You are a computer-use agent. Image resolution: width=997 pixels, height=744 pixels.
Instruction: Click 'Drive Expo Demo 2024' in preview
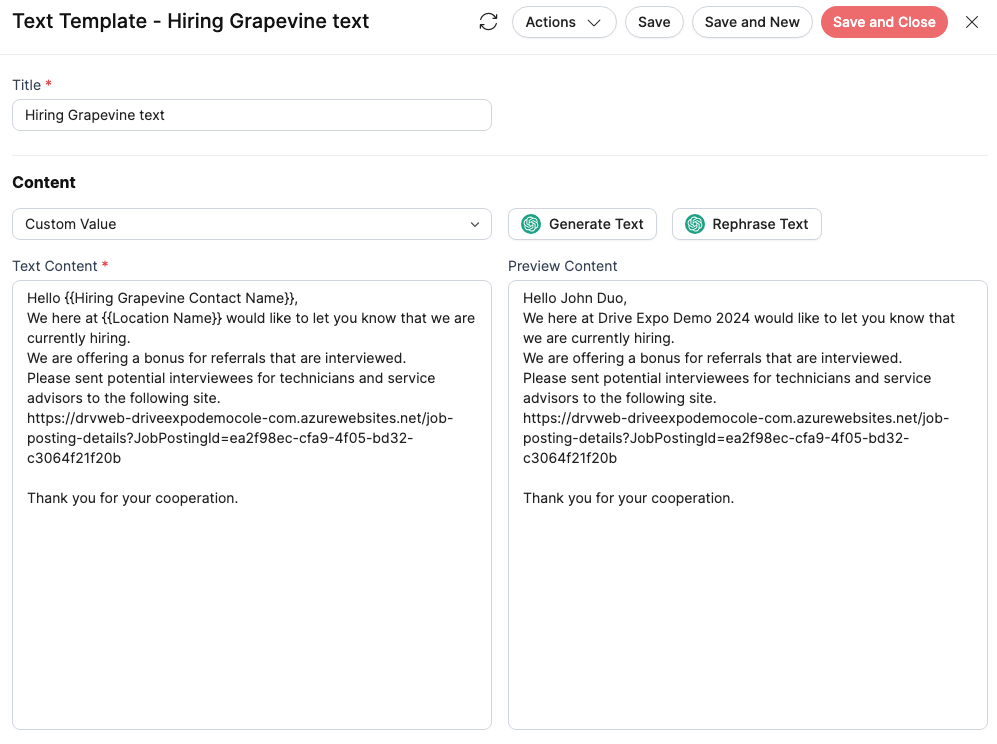(x=673, y=318)
